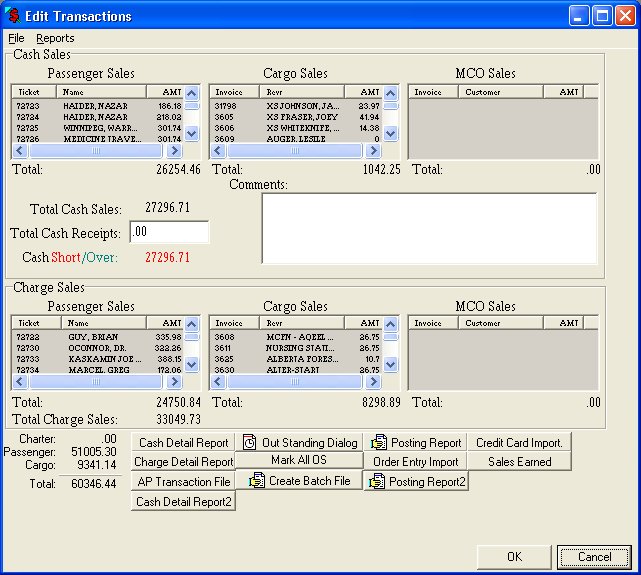Click Order Entry Import
The height and width of the screenshot is (575, 641).
[x=415, y=462]
